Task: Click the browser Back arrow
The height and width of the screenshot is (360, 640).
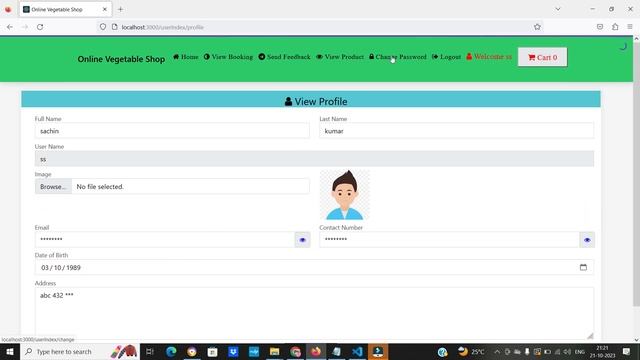Action: [10, 27]
